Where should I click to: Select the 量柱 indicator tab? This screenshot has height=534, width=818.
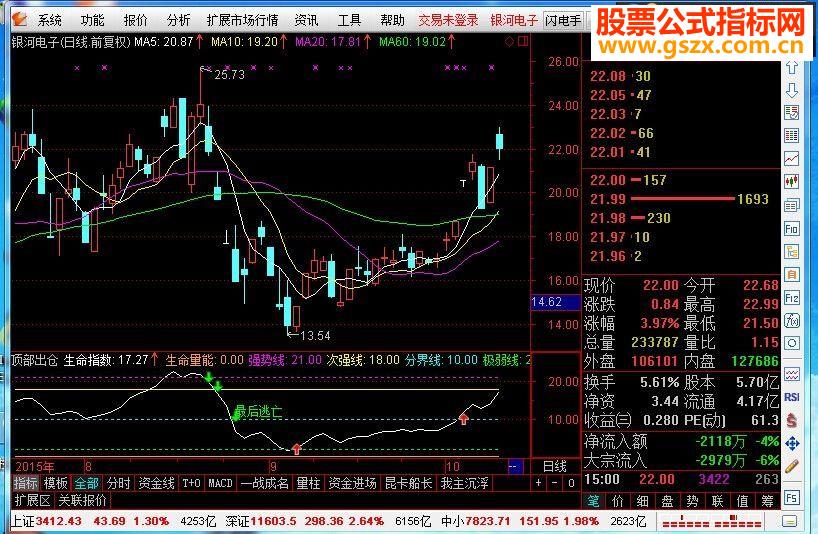[x=308, y=483]
